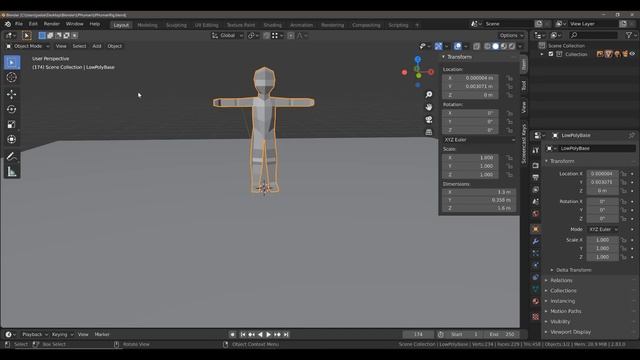Enable Wireframe viewport shading

(487, 46)
